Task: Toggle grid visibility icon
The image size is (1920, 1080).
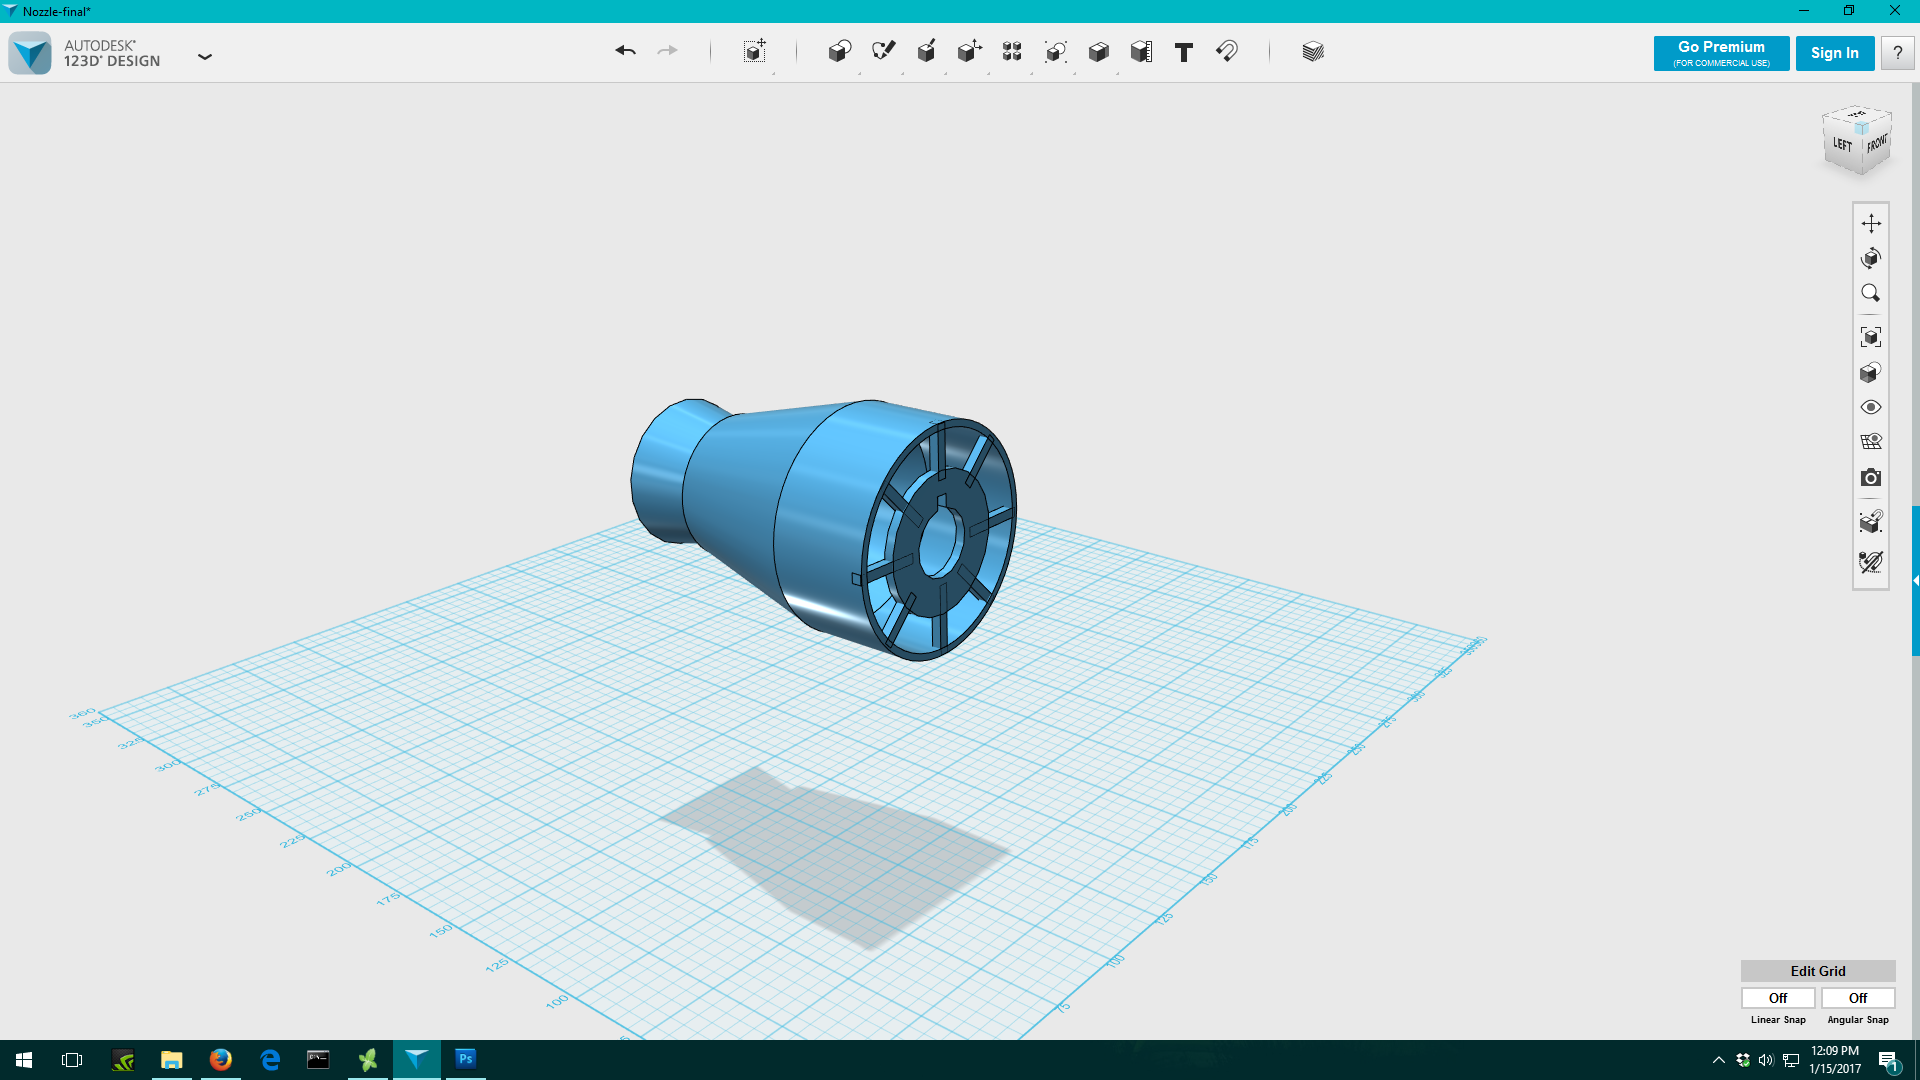Action: point(1870,442)
